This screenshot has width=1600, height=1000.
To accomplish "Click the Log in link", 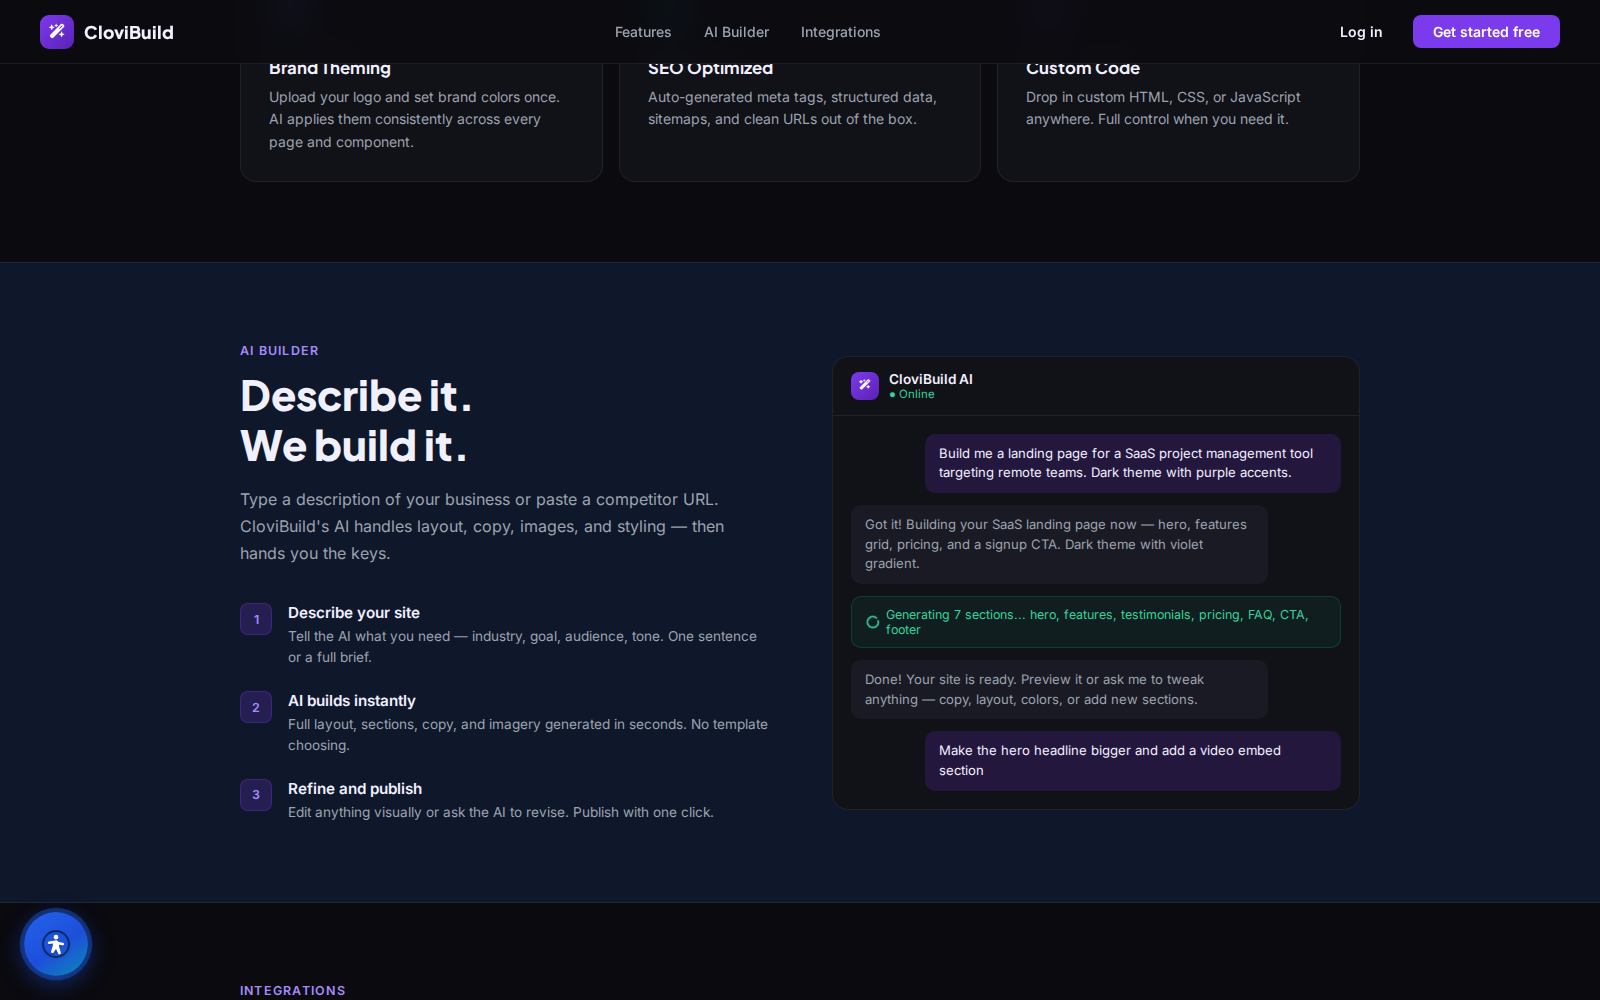I will [1361, 32].
